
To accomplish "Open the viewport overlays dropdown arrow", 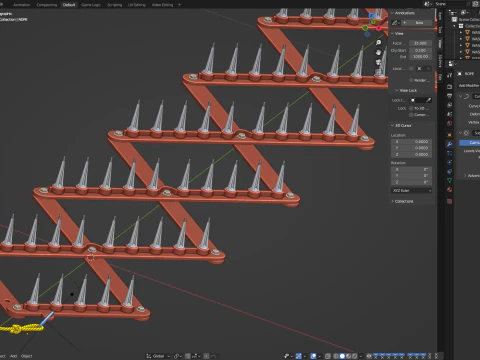I will 319,356.
